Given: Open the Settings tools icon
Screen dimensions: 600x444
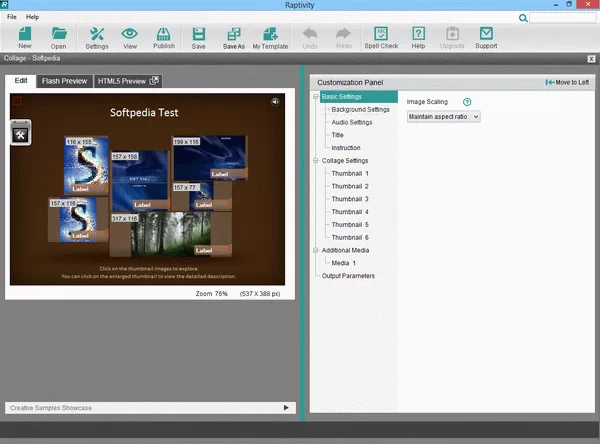Looking at the screenshot, I should coord(97,37).
